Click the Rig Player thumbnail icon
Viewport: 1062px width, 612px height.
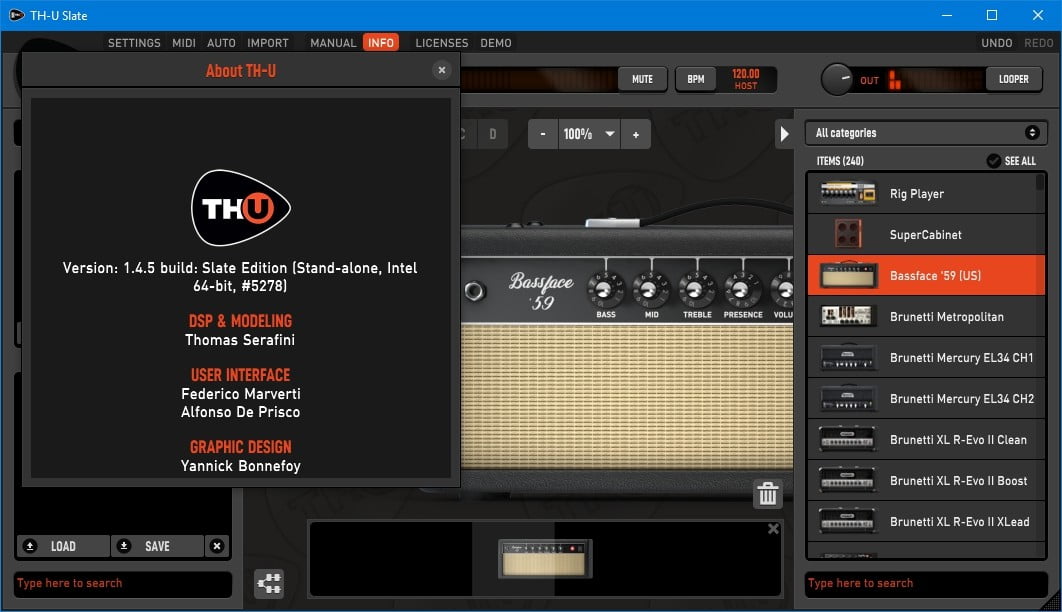(847, 194)
